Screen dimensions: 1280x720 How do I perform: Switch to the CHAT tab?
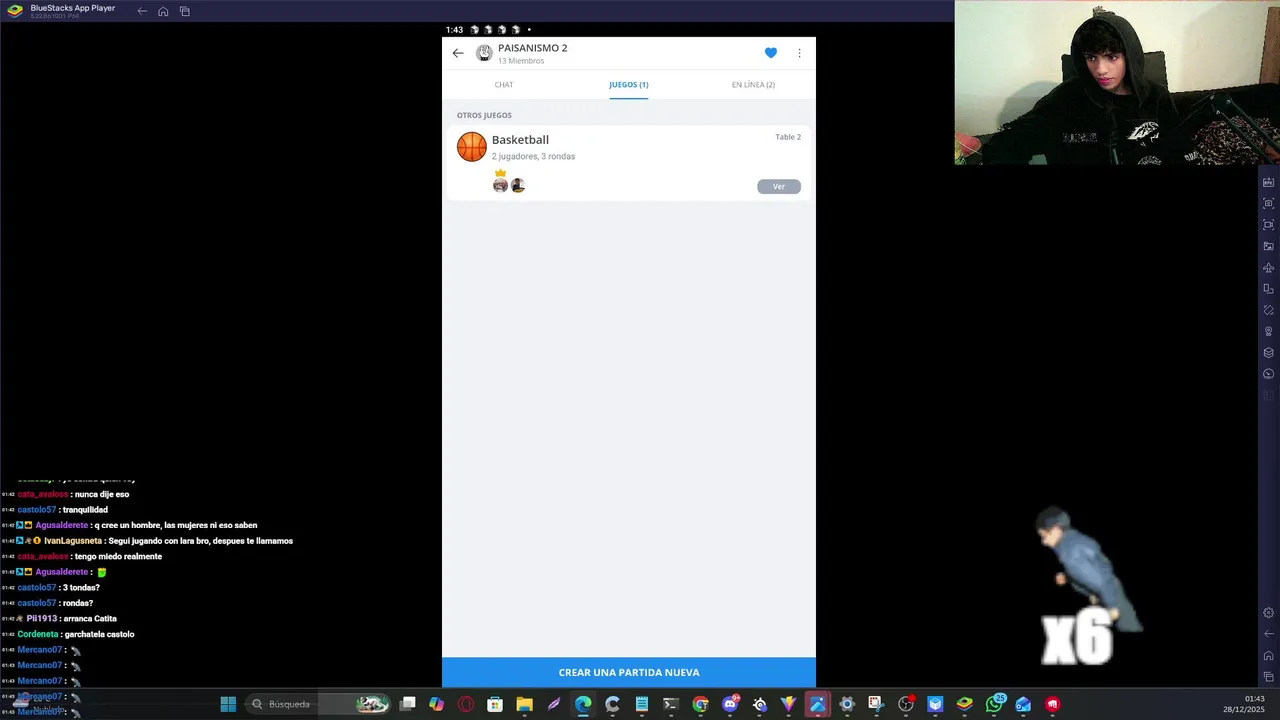pyautogui.click(x=504, y=85)
